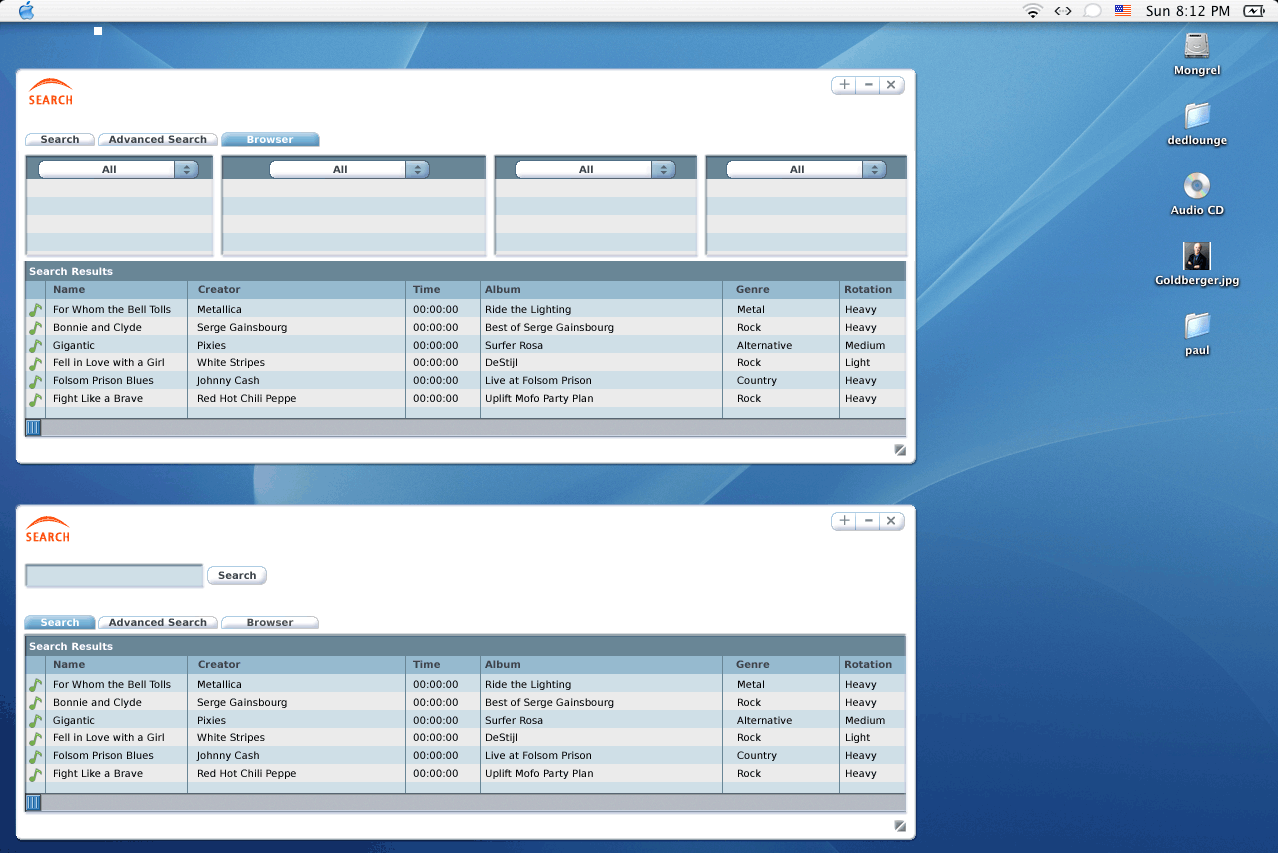Select 'Country' genre cell in top window
This screenshot has height=853, width=1278.
(756, 381)
